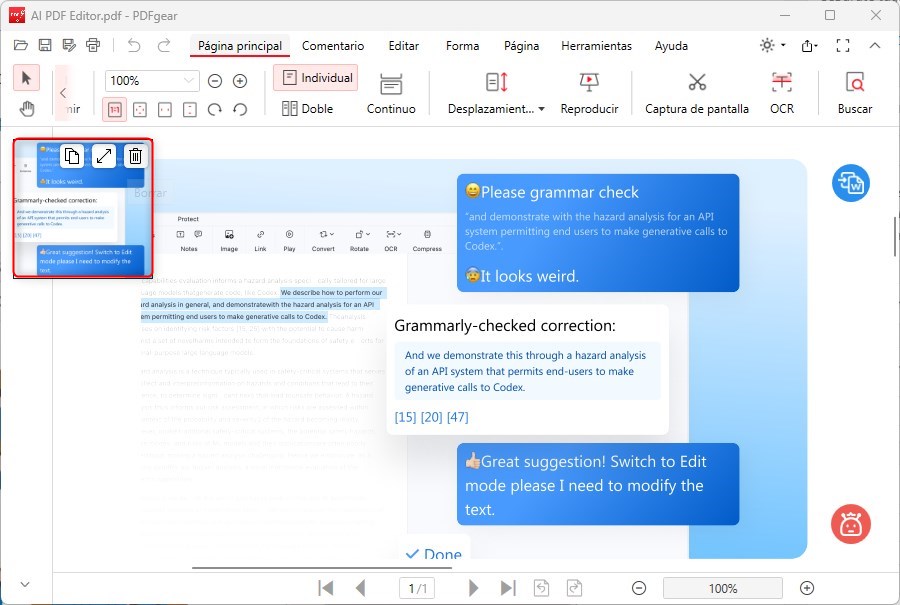Click the Done link below the correction
900x605 pixels.
point(432,553)
